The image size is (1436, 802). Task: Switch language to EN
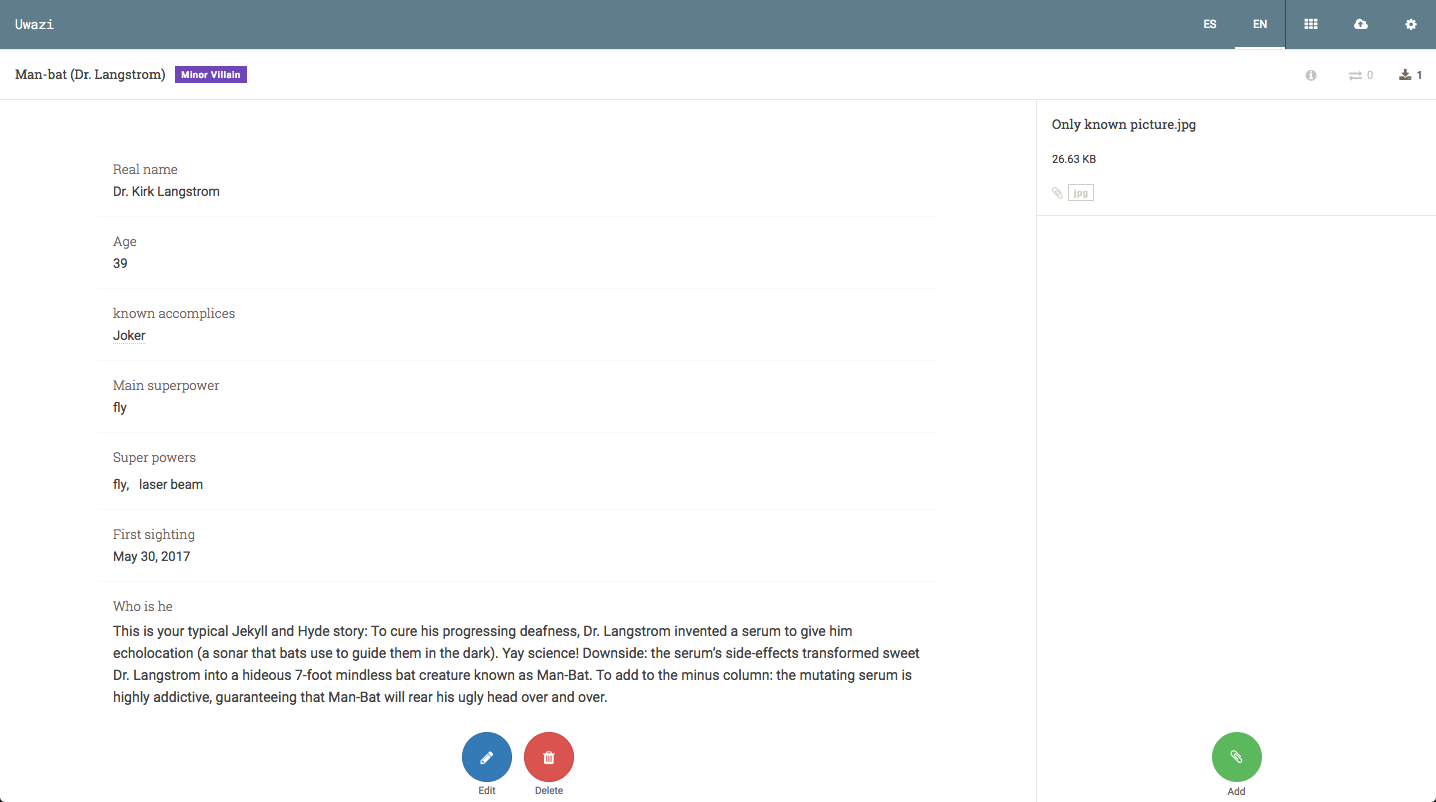1260,24
